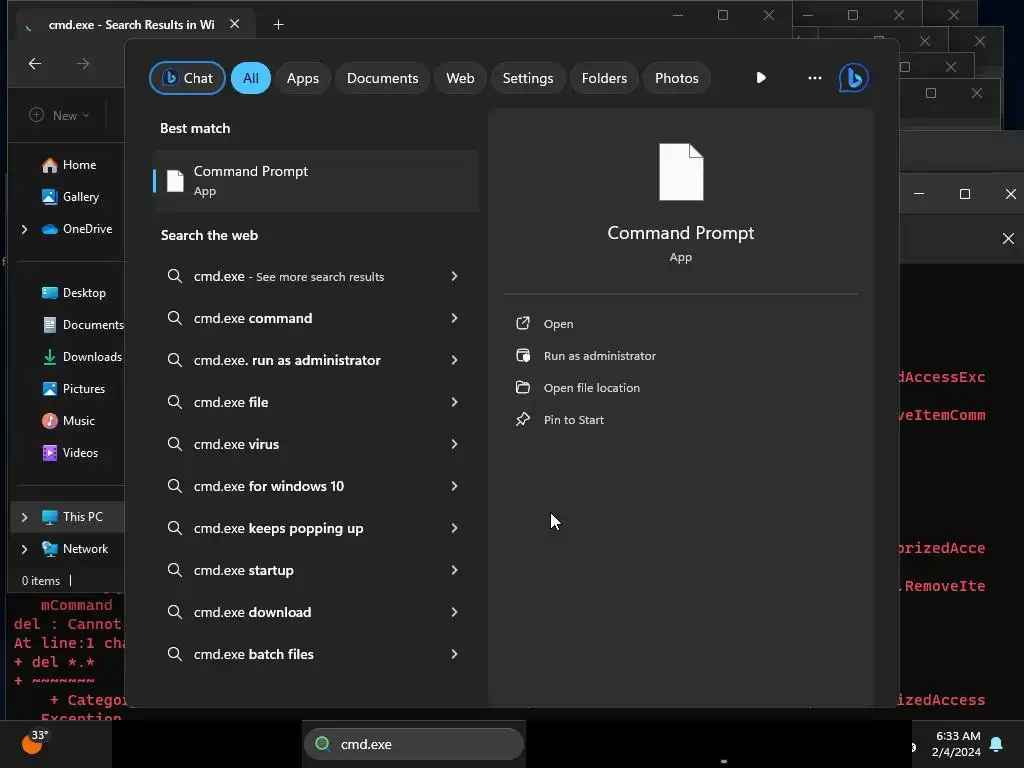Image resolution: width=1024 pixels, height=768 pixels.
Task: Switch to the Apps search filter
Action: (302, 78)
